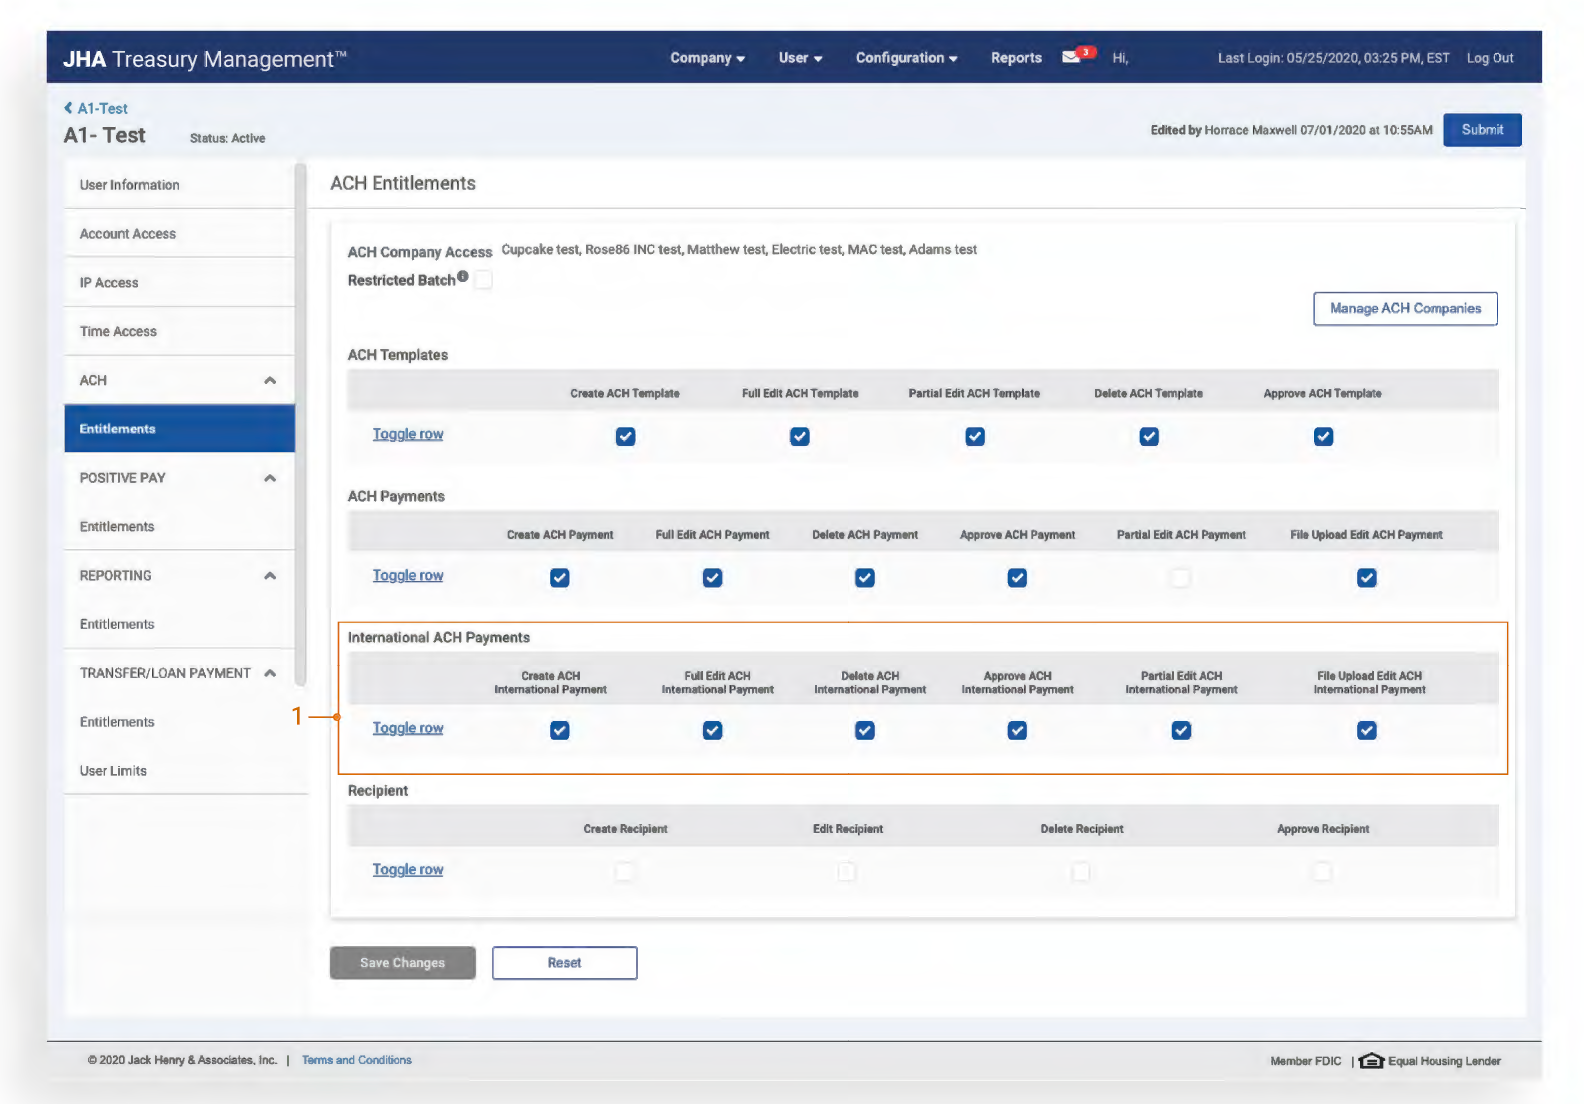1584x1104 pixels.
Task: Click the Equal Housing Lender icon
Action: (1371, 1061)
